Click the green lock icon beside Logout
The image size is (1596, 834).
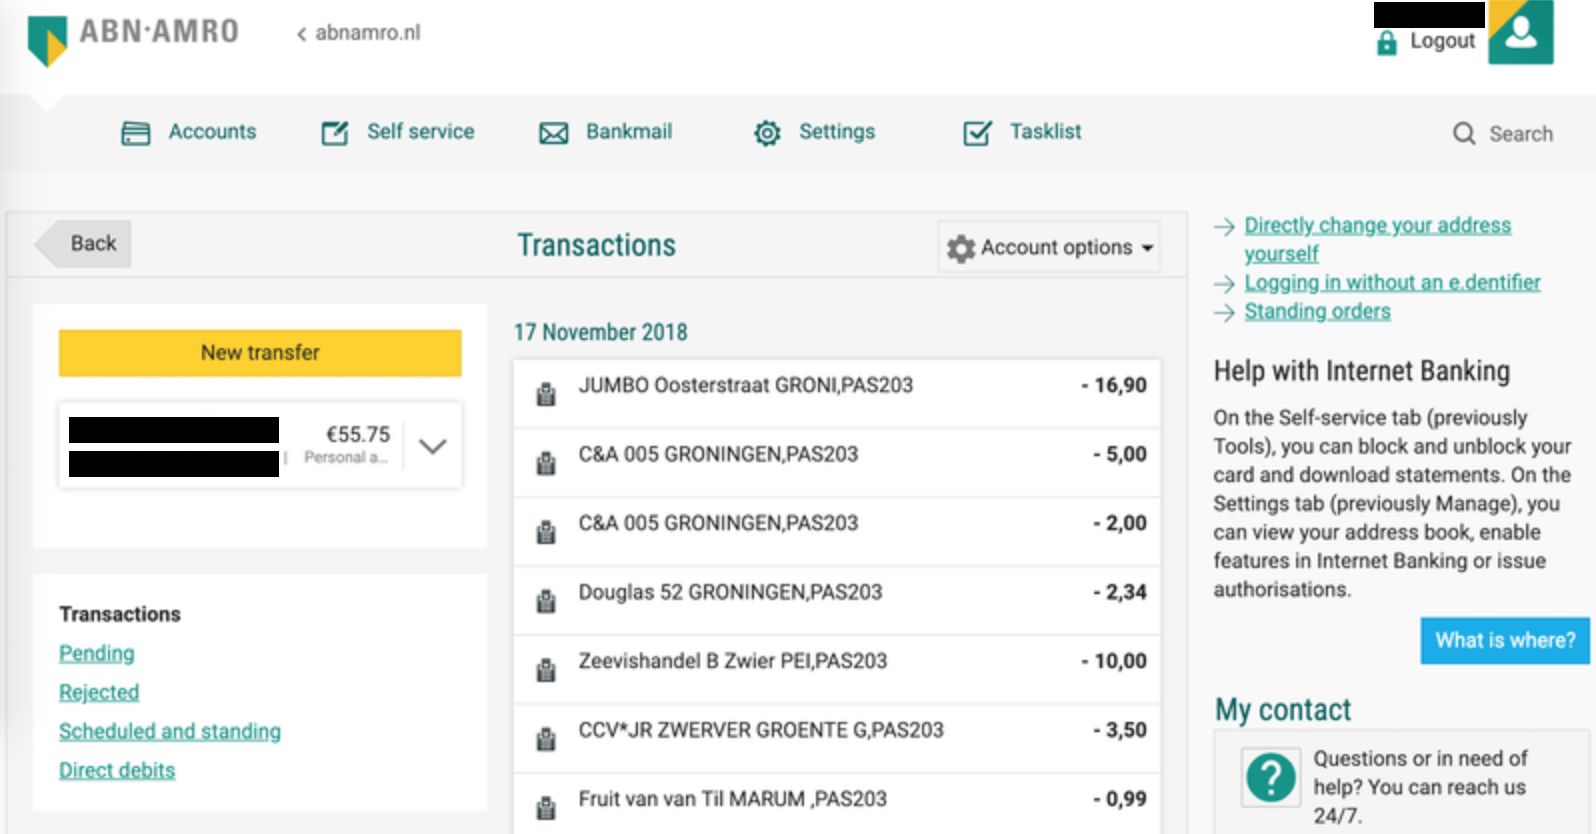[x=1387, y=42]
